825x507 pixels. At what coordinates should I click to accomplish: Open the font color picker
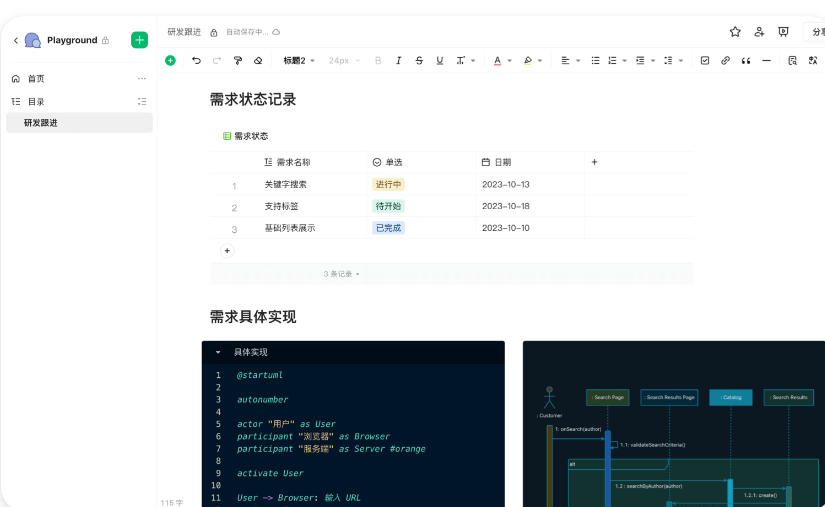pos(498,61)
